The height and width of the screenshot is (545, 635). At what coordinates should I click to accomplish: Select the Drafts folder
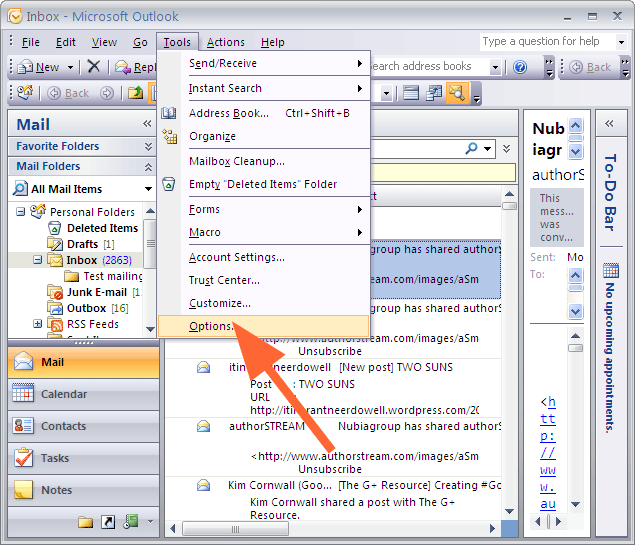(83, 244)
